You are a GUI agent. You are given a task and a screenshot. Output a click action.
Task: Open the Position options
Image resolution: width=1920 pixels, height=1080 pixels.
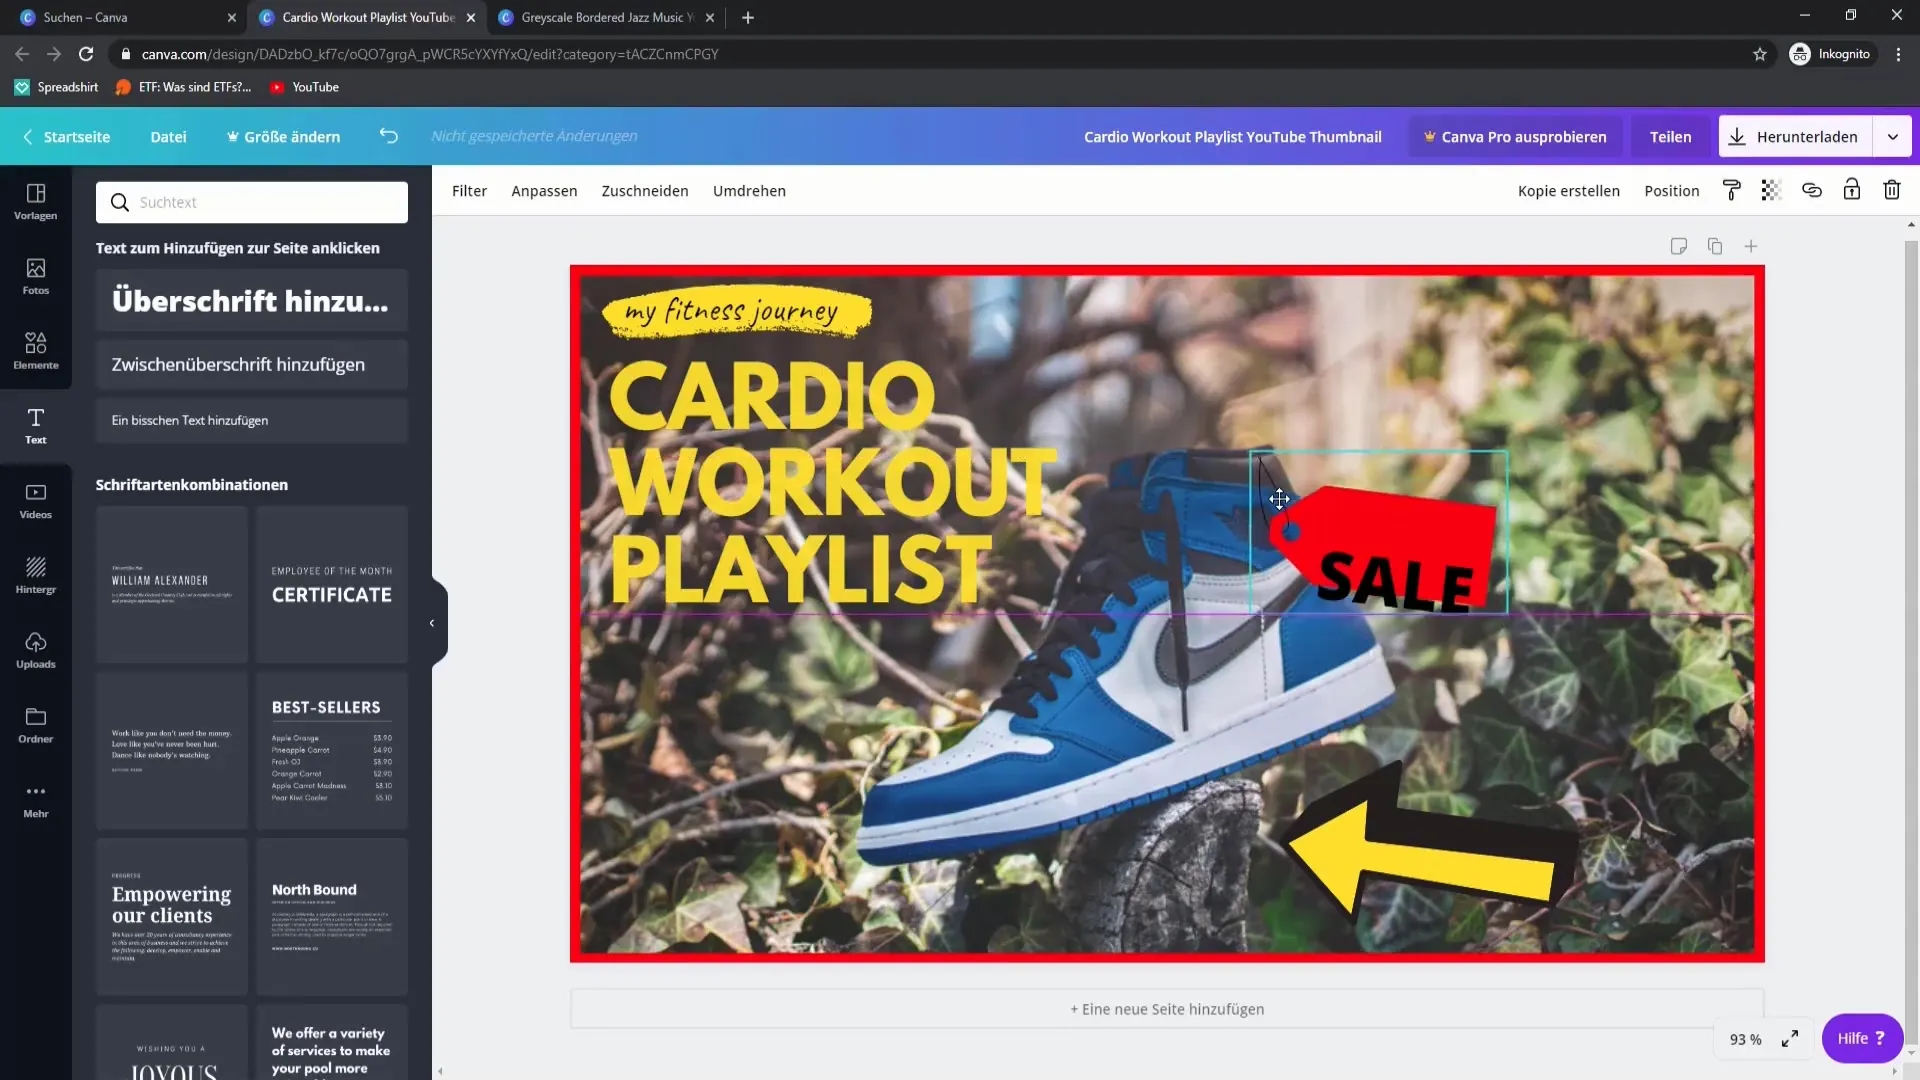(x=1671, y=191)
